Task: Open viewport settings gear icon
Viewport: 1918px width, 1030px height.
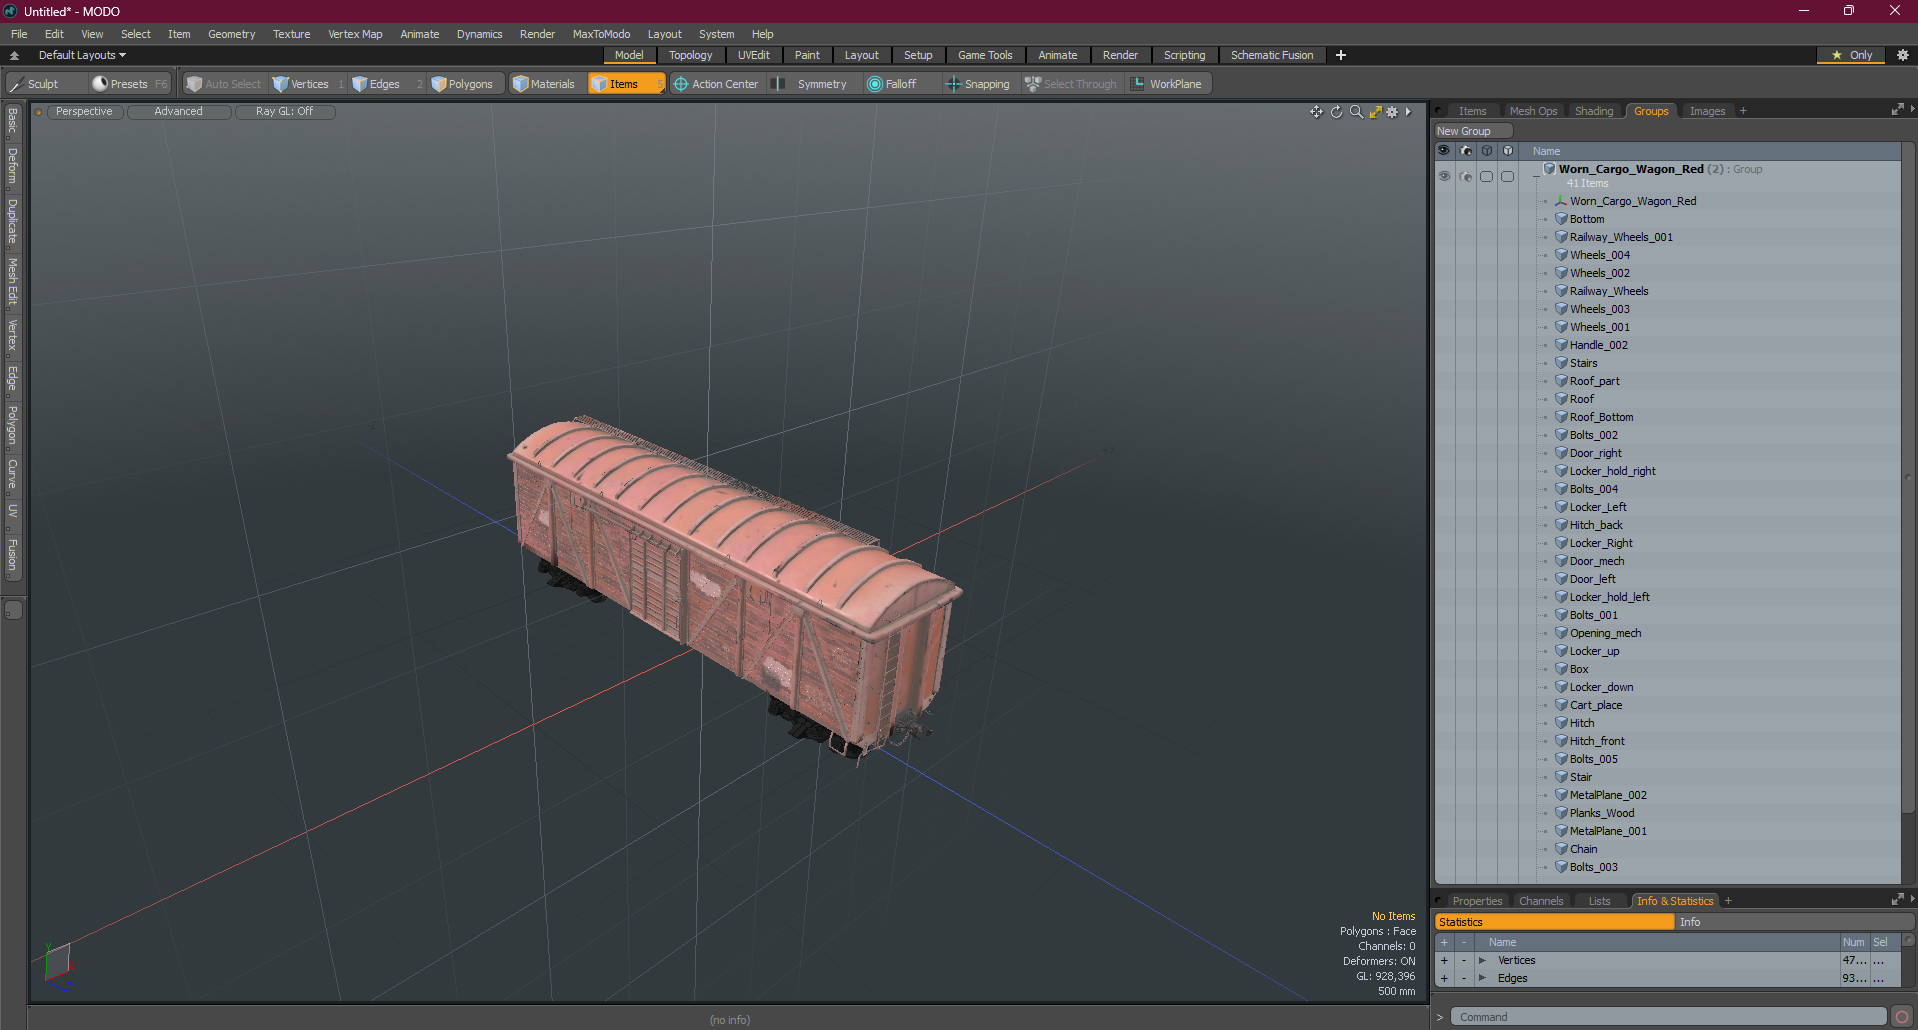Action: point(1392,112)
